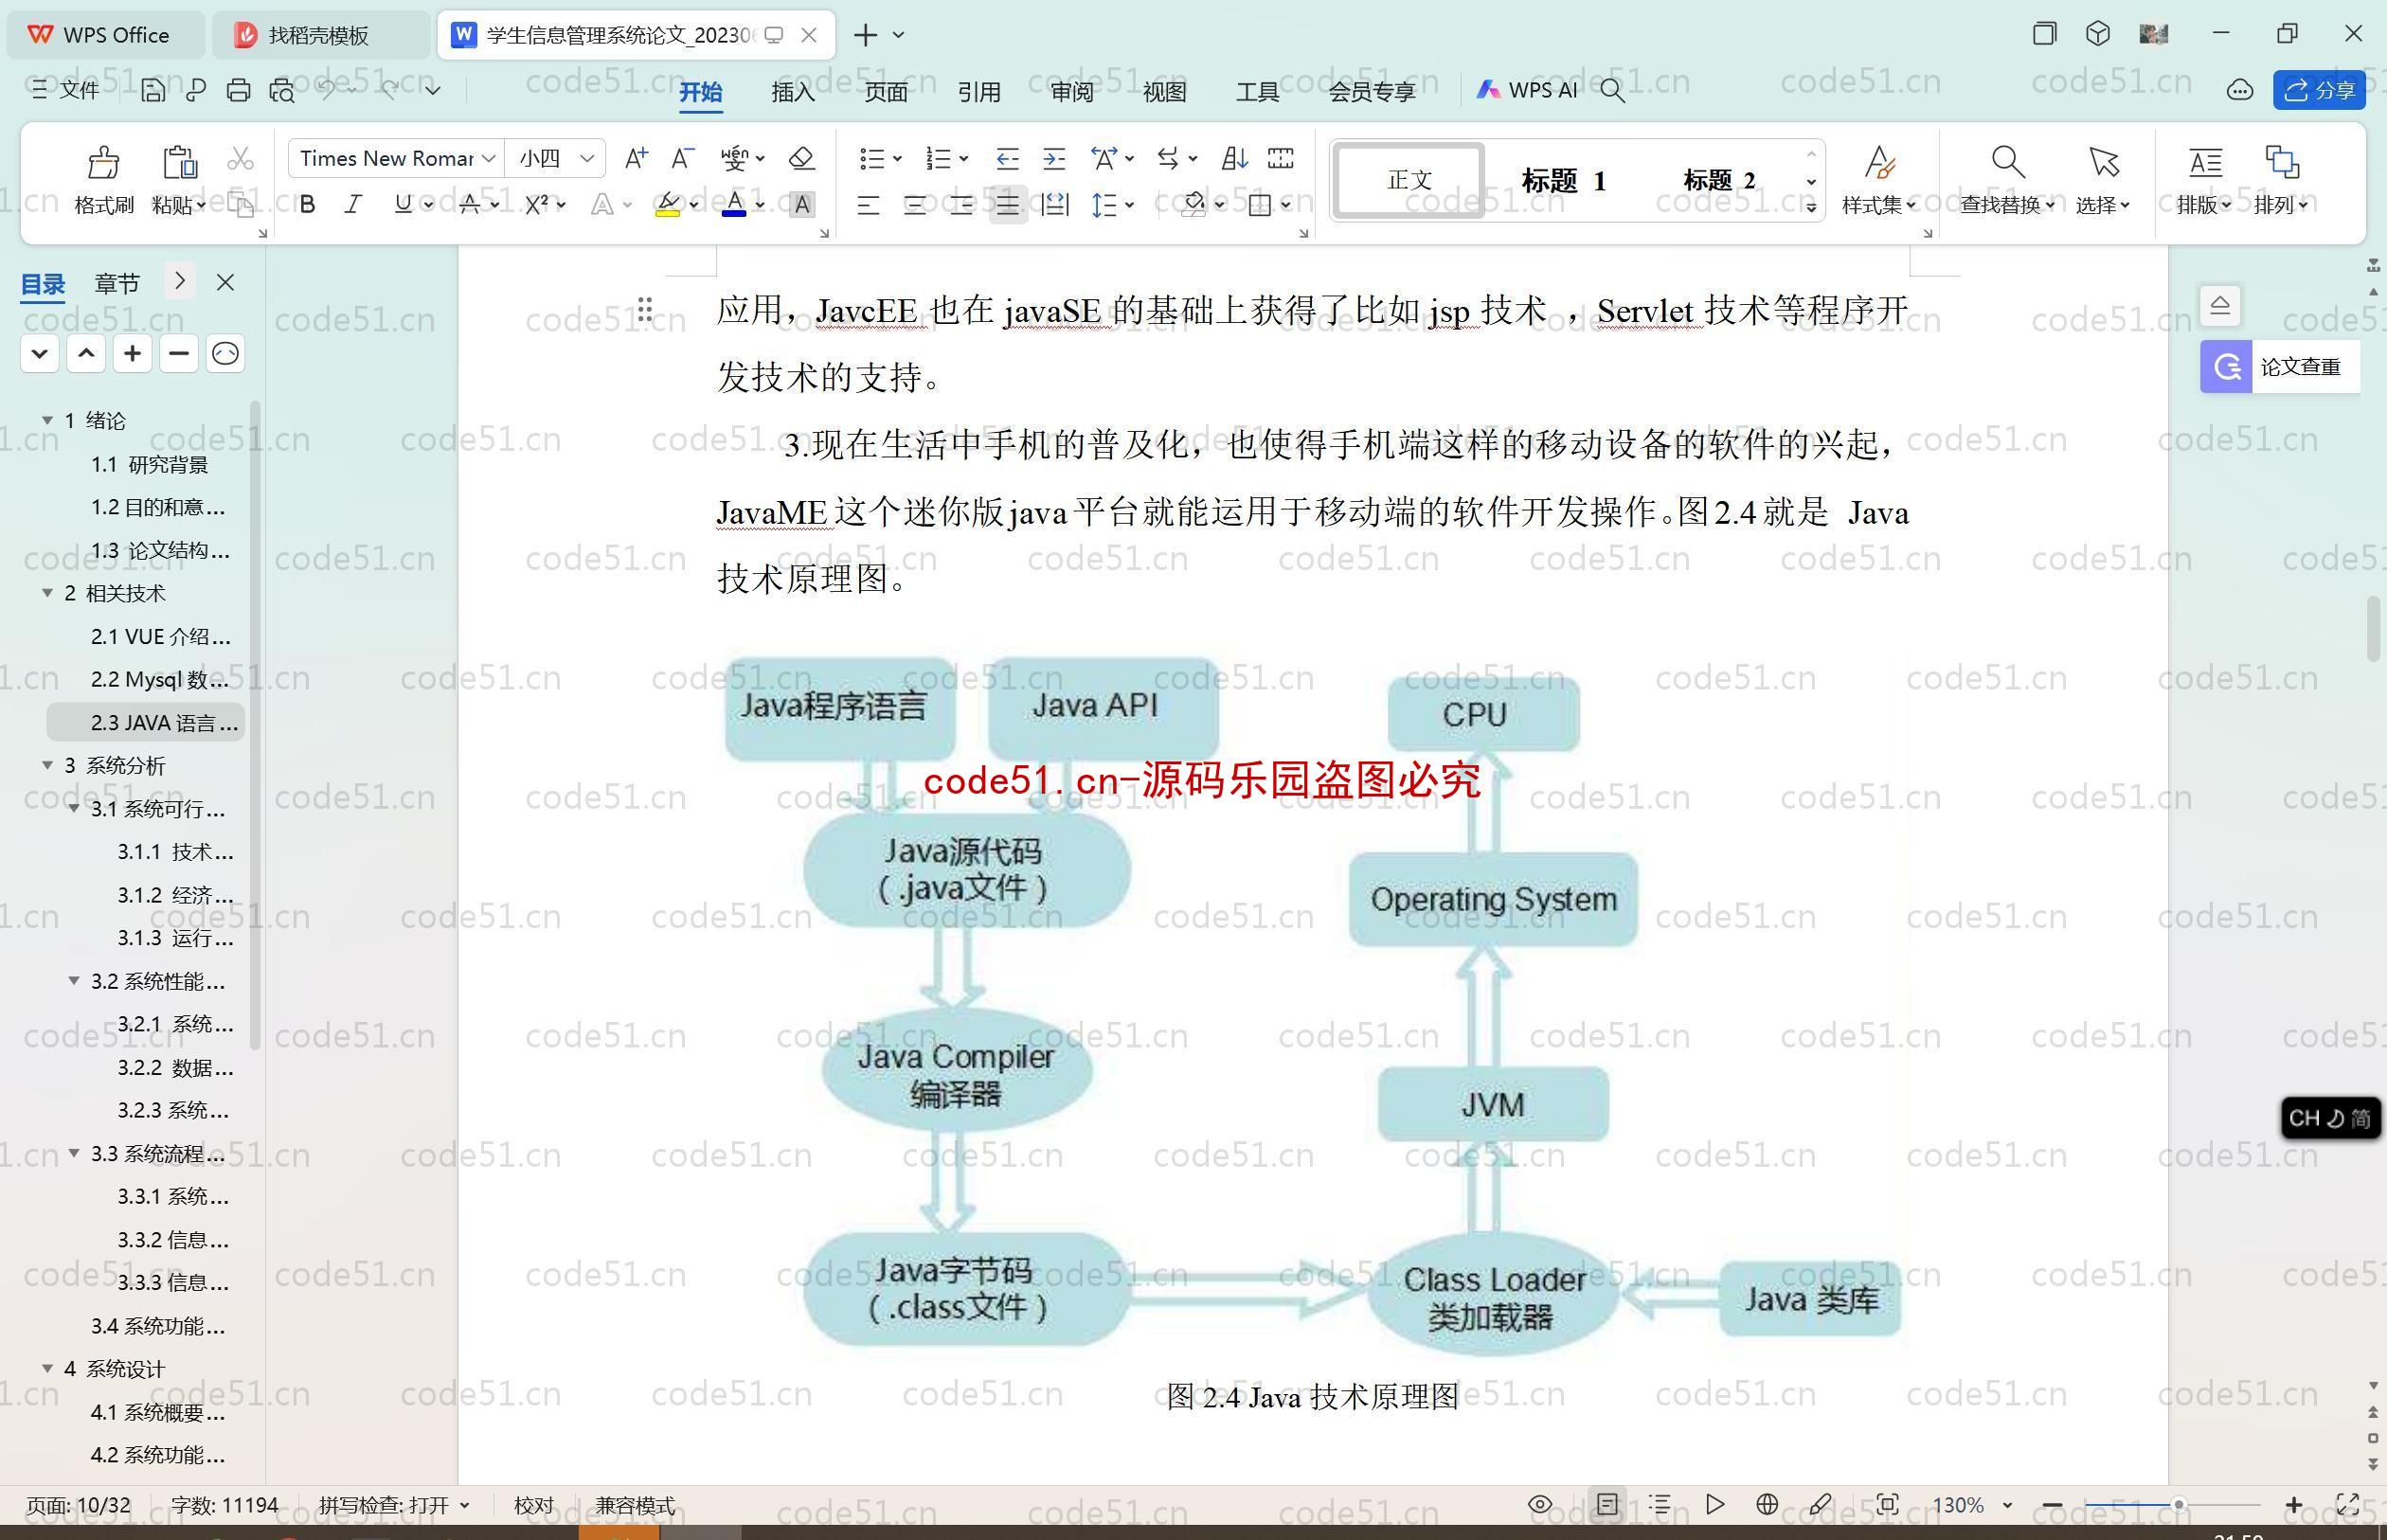Click the Clear Formatting eraser icon
The width and height of the screenshot is (2387, 1540).
[801, 158]
